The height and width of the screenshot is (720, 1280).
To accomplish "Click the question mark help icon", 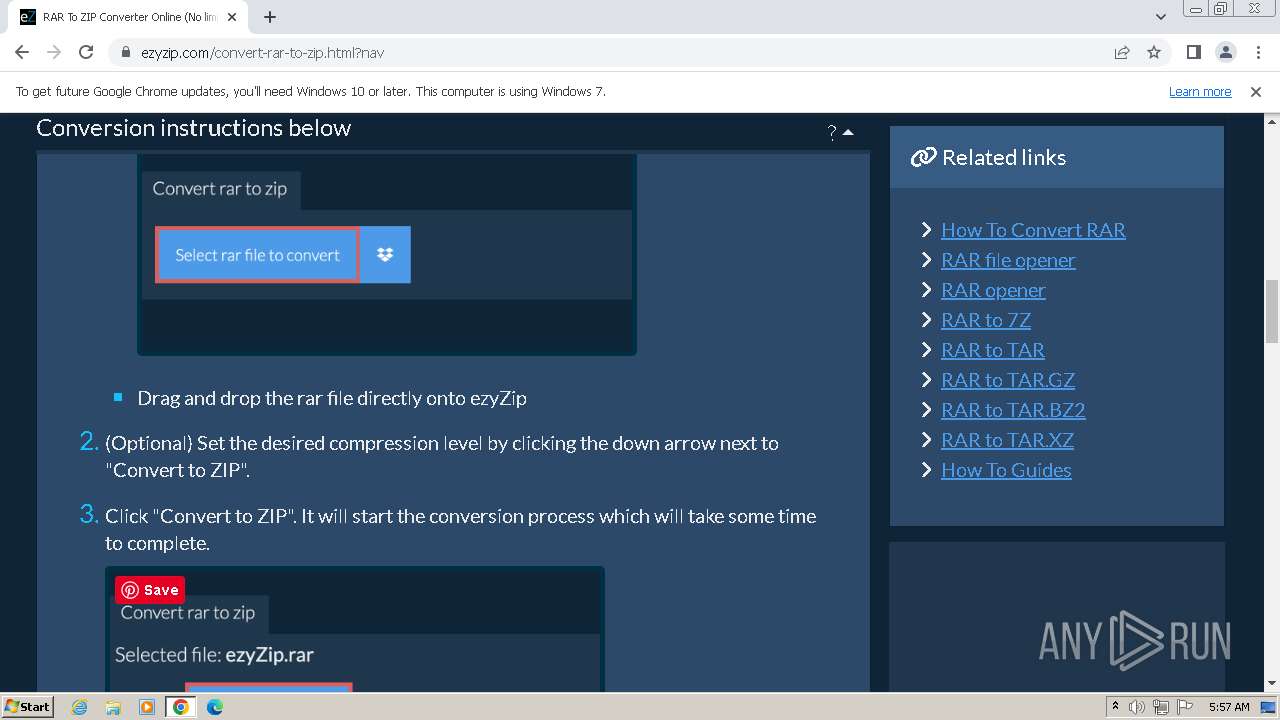I will (x=832, y=132).
